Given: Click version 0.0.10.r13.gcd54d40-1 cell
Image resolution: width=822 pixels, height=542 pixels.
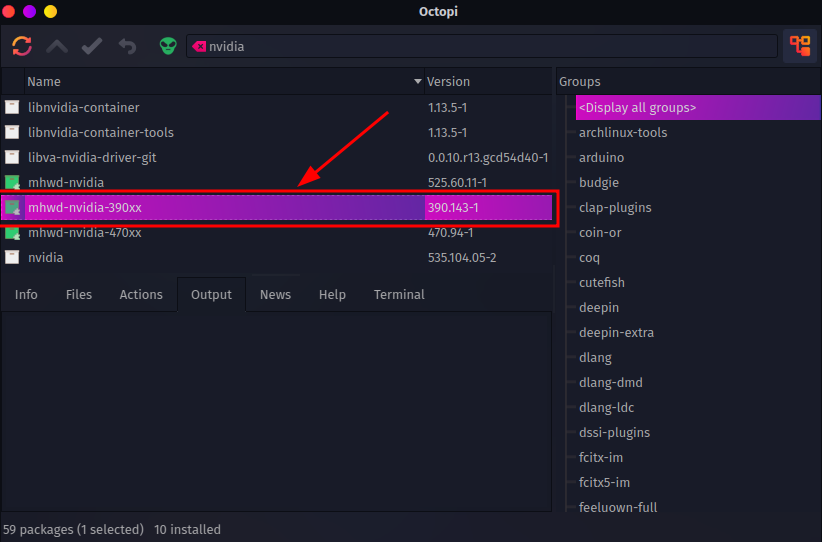Looking at the screenshot, I should [x=488, y=158].
